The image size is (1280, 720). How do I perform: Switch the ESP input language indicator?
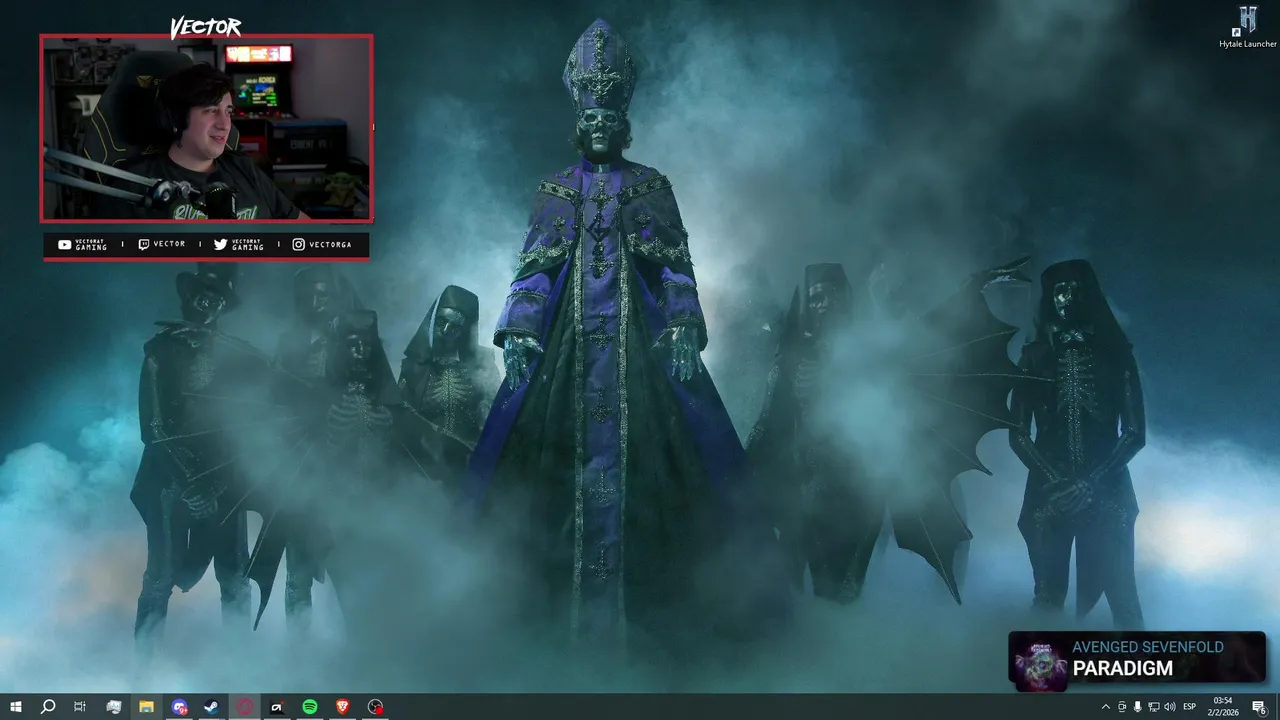click(x=1190, y=707)
